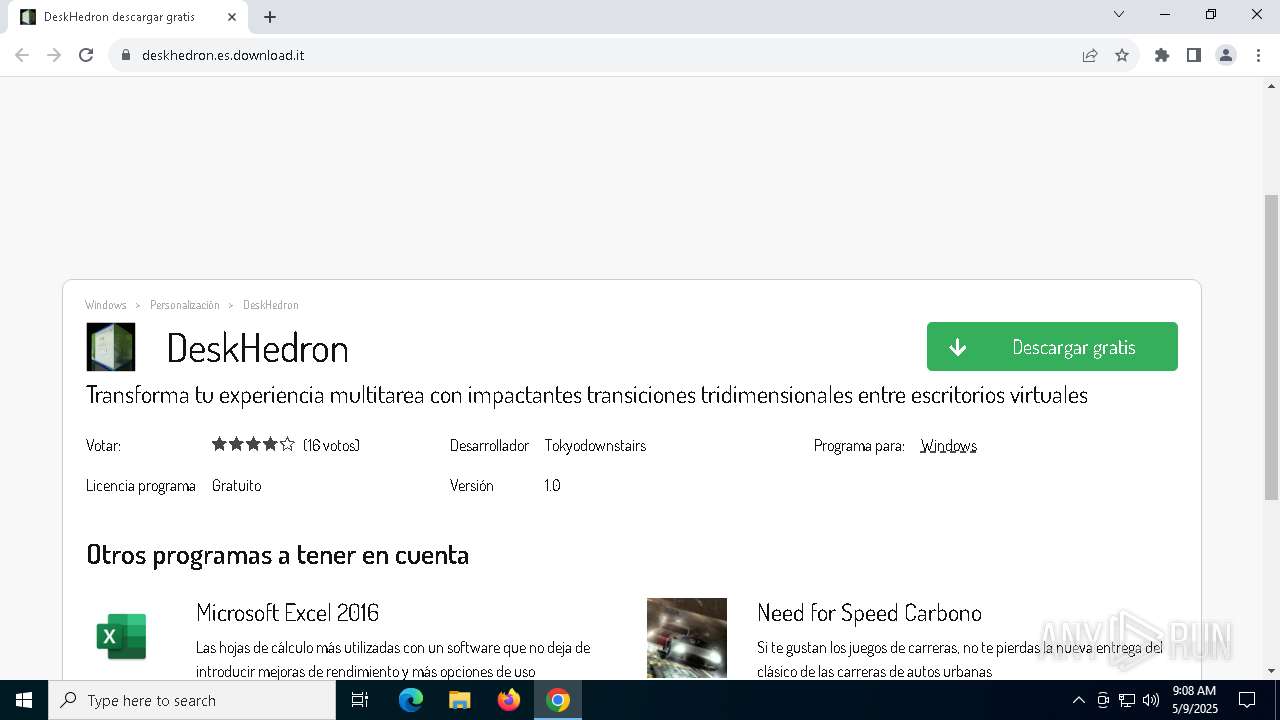
Task: Bookmark this page with star icon
Action: point(1122,55)
